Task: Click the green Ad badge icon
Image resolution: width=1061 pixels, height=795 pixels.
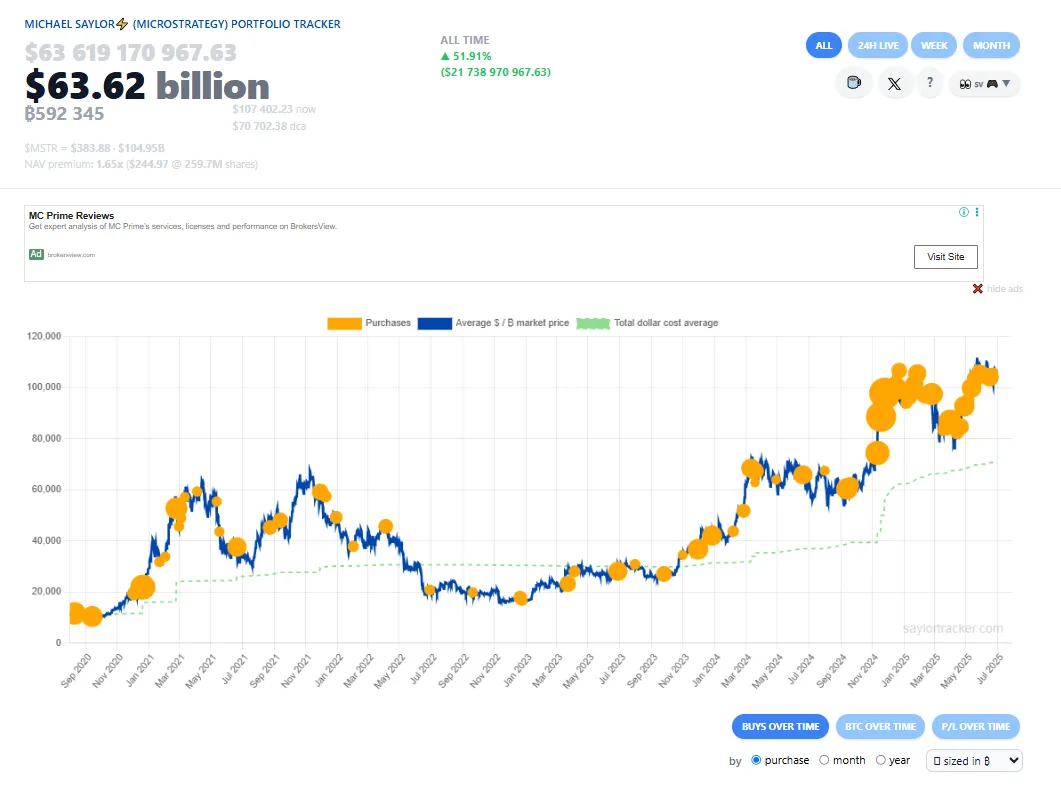Action: [x=36, y=255]
